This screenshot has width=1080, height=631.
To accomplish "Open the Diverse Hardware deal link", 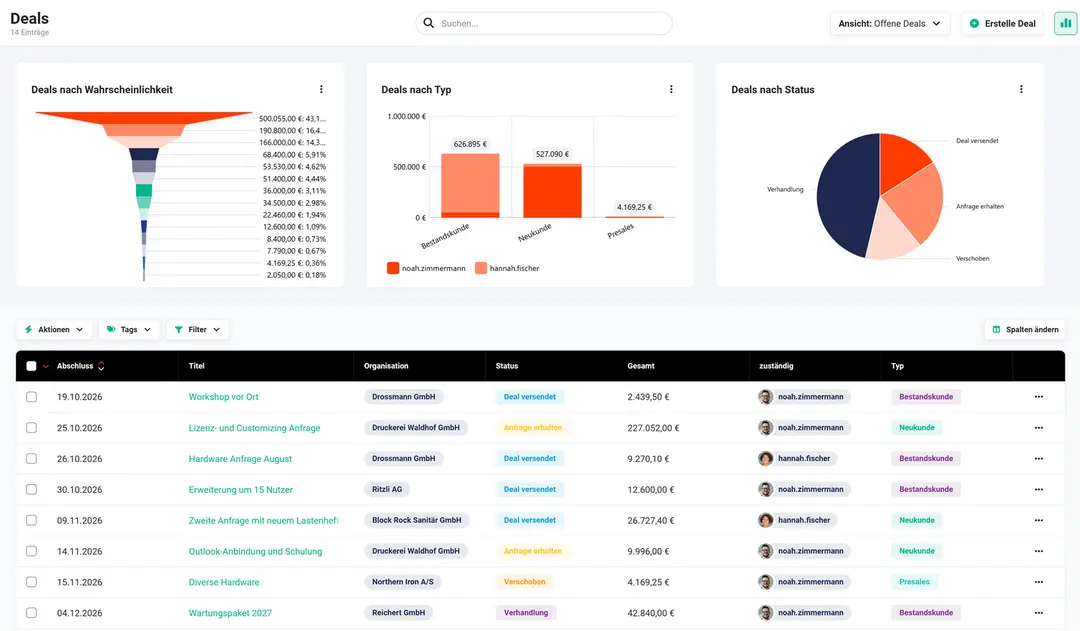I will (x=224, y=582).
